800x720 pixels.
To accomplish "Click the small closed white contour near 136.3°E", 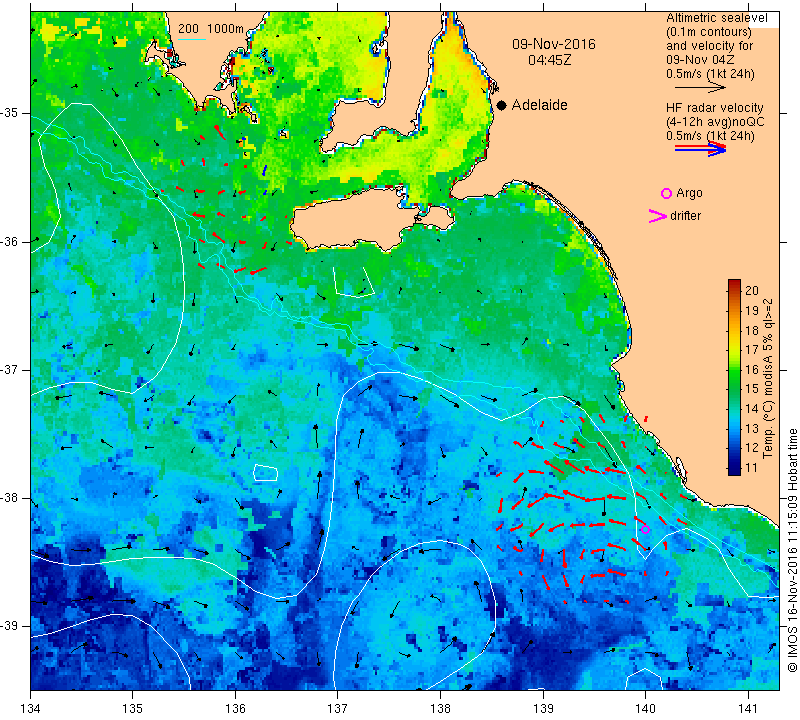I will 265,473.
